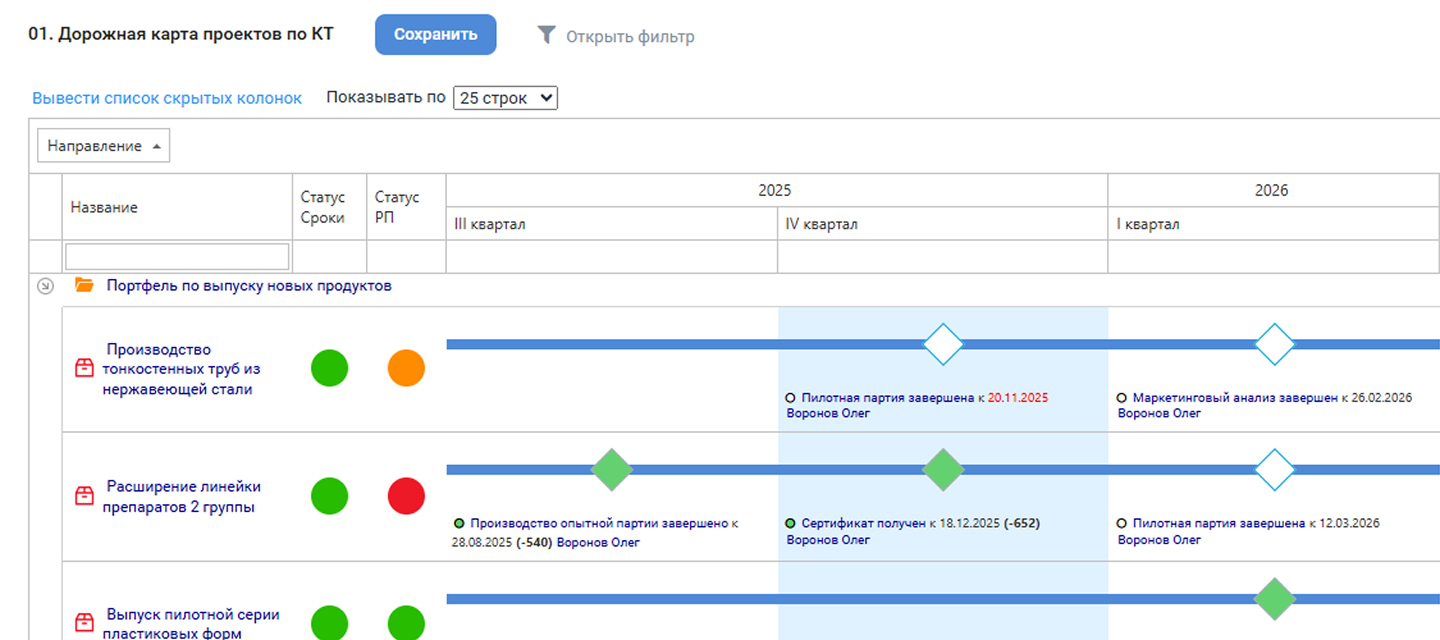1440x640 pixels.
Task: Click the red Статус РП indicator
Action: click(x=406, y=496)
